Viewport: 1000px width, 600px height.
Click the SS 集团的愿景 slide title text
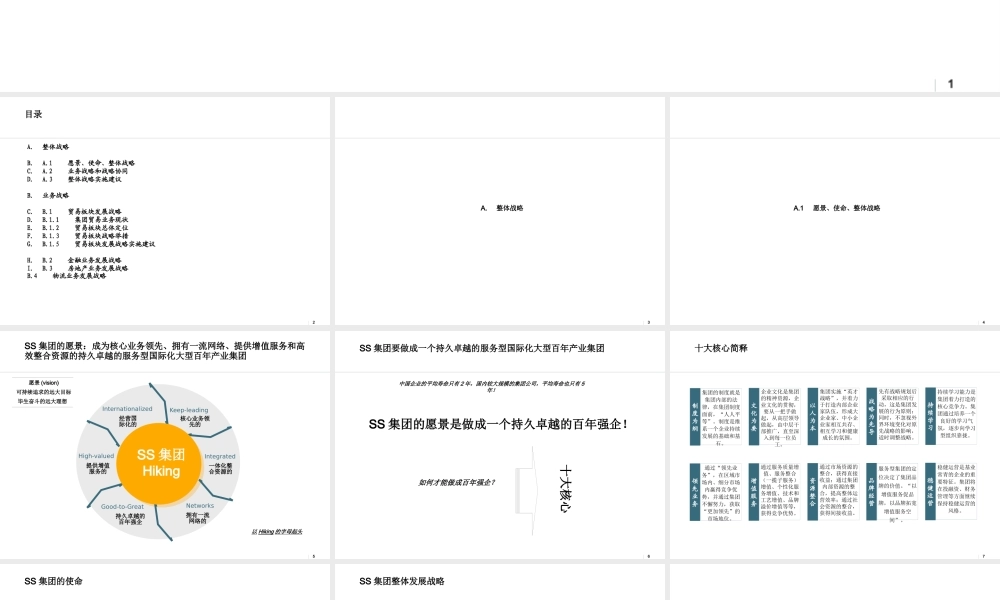click(x=165, y=351)
